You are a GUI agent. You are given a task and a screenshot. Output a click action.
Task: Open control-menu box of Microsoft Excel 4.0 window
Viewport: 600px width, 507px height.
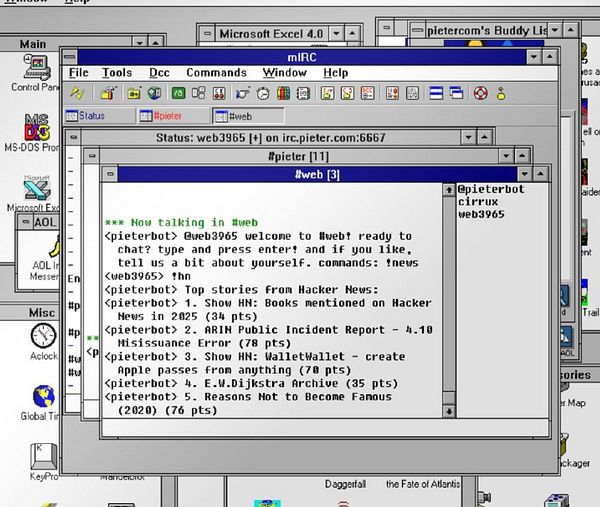click(207, 34)
